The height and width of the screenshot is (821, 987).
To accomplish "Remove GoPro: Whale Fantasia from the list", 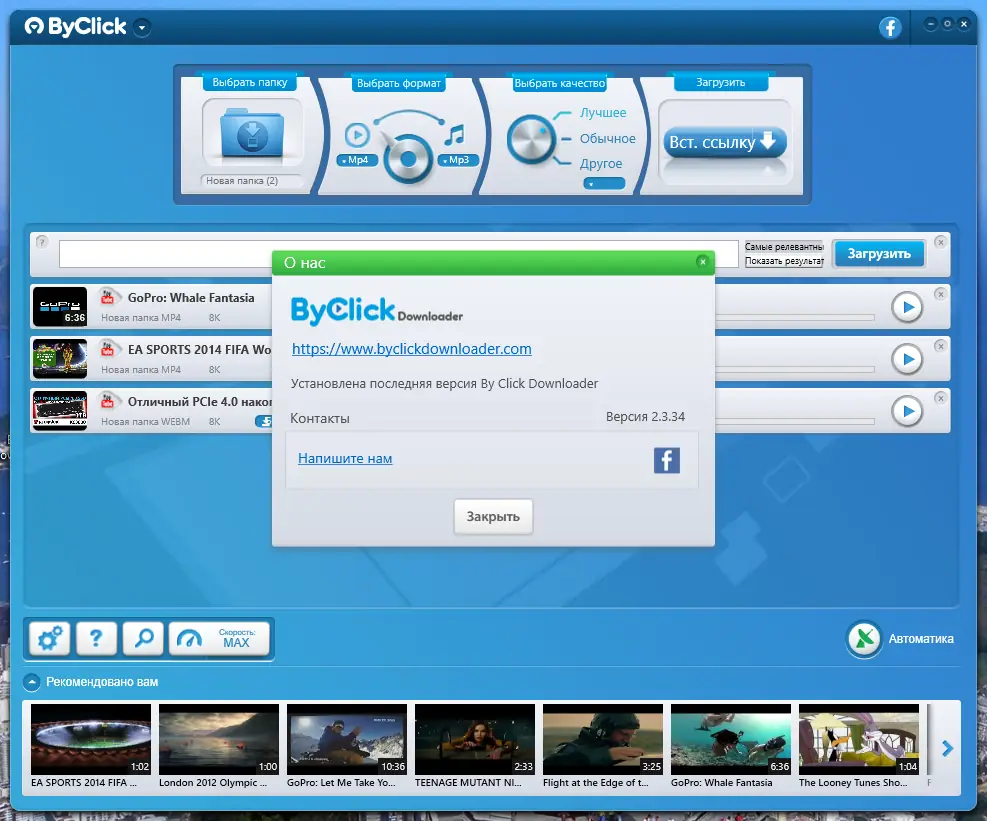I will click(940, 294).
